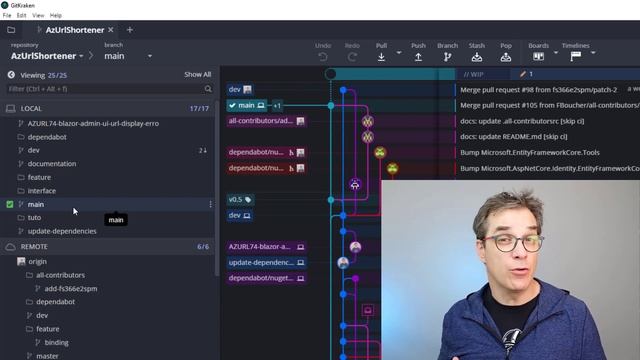Select the update-dependencies branch
Screen dimensions: 640x360
pyautogui.click(x=62, y=231)
